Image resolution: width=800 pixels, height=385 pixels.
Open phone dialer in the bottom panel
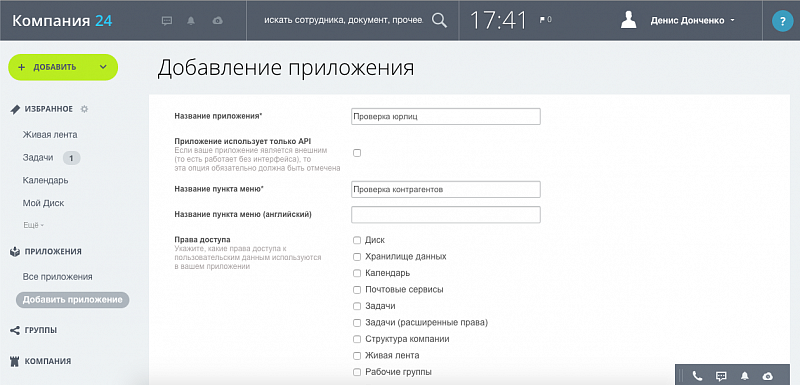pos(697,376)
